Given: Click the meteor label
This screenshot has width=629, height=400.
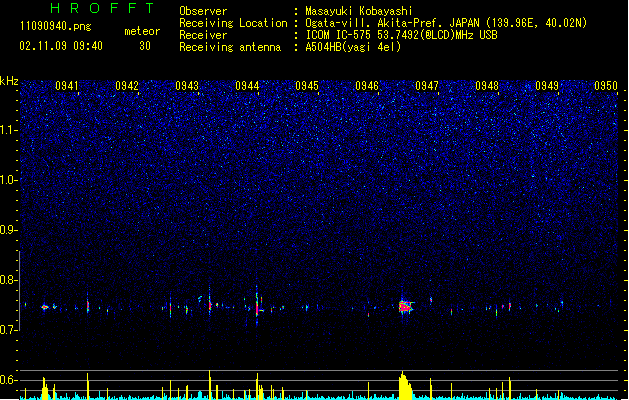Looking at the screenshot, I should click(142, 31).
